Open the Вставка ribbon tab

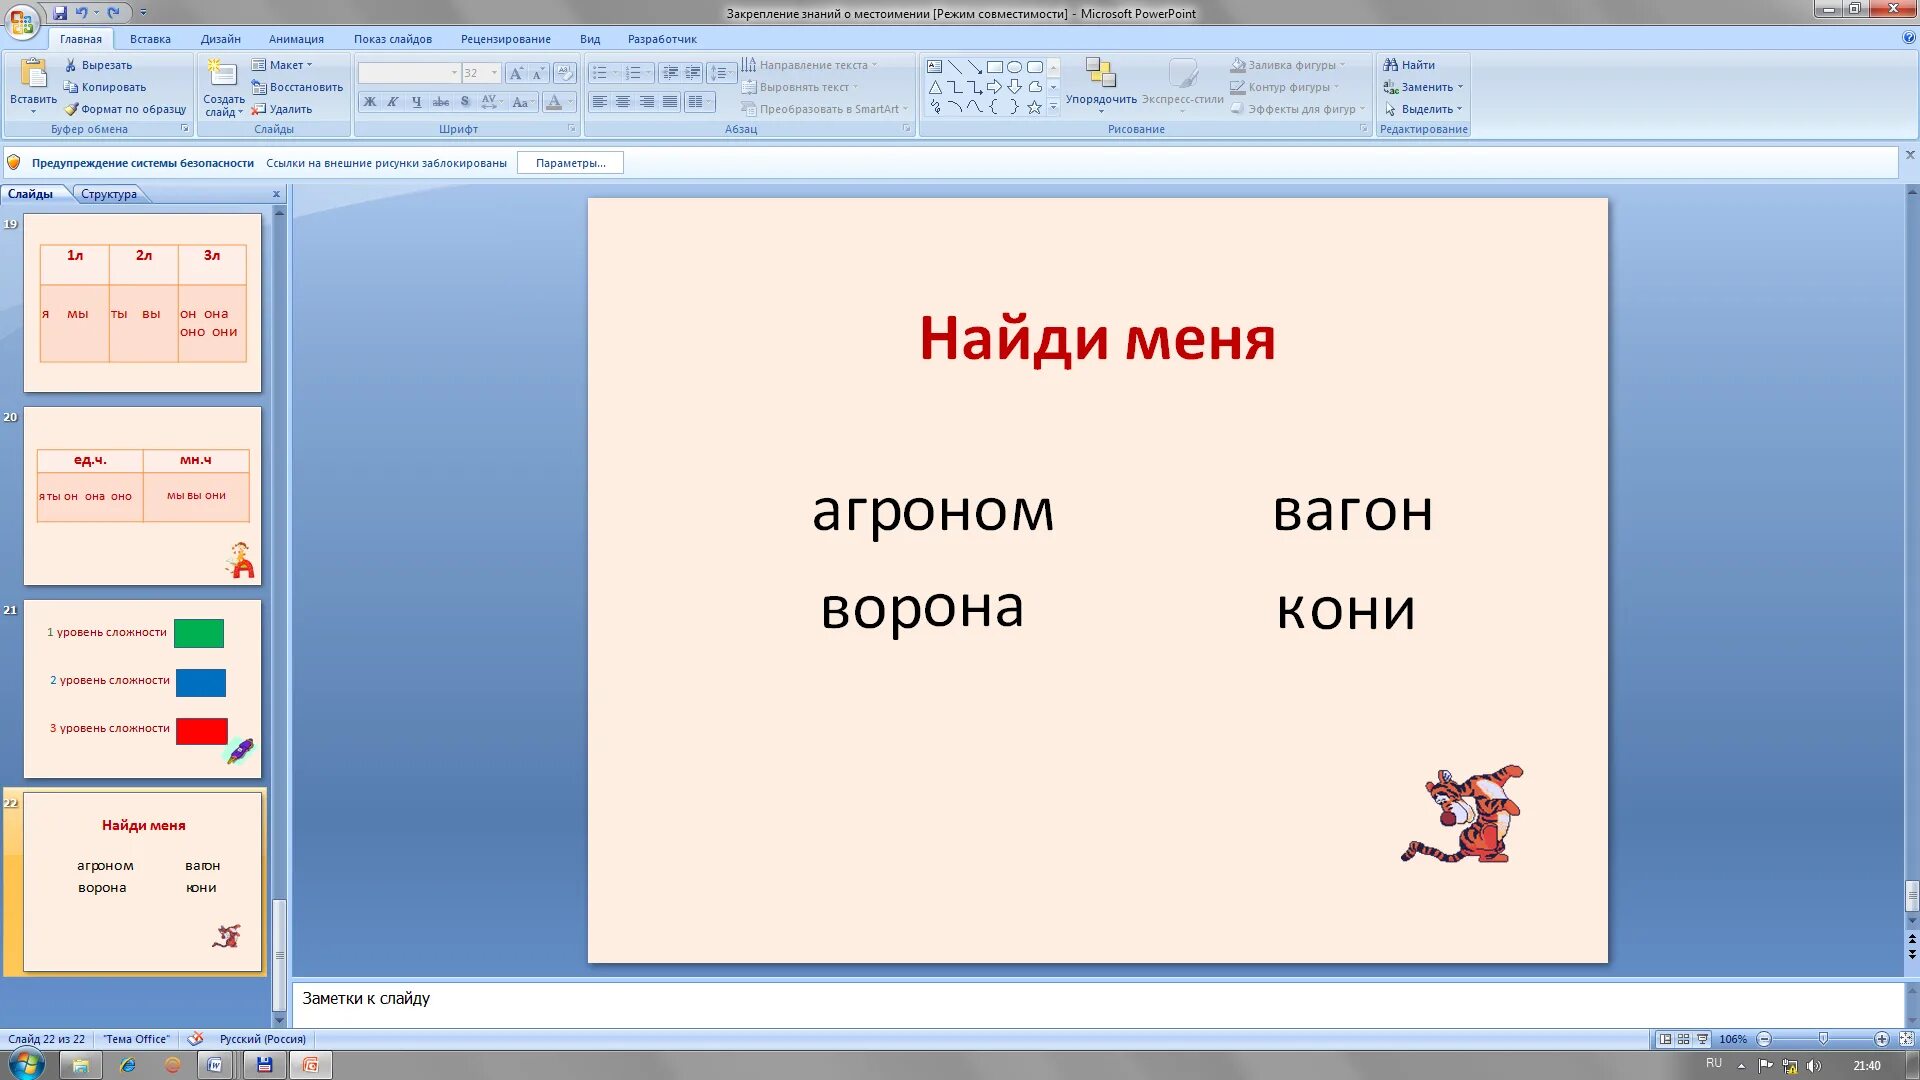pos(150,39)
